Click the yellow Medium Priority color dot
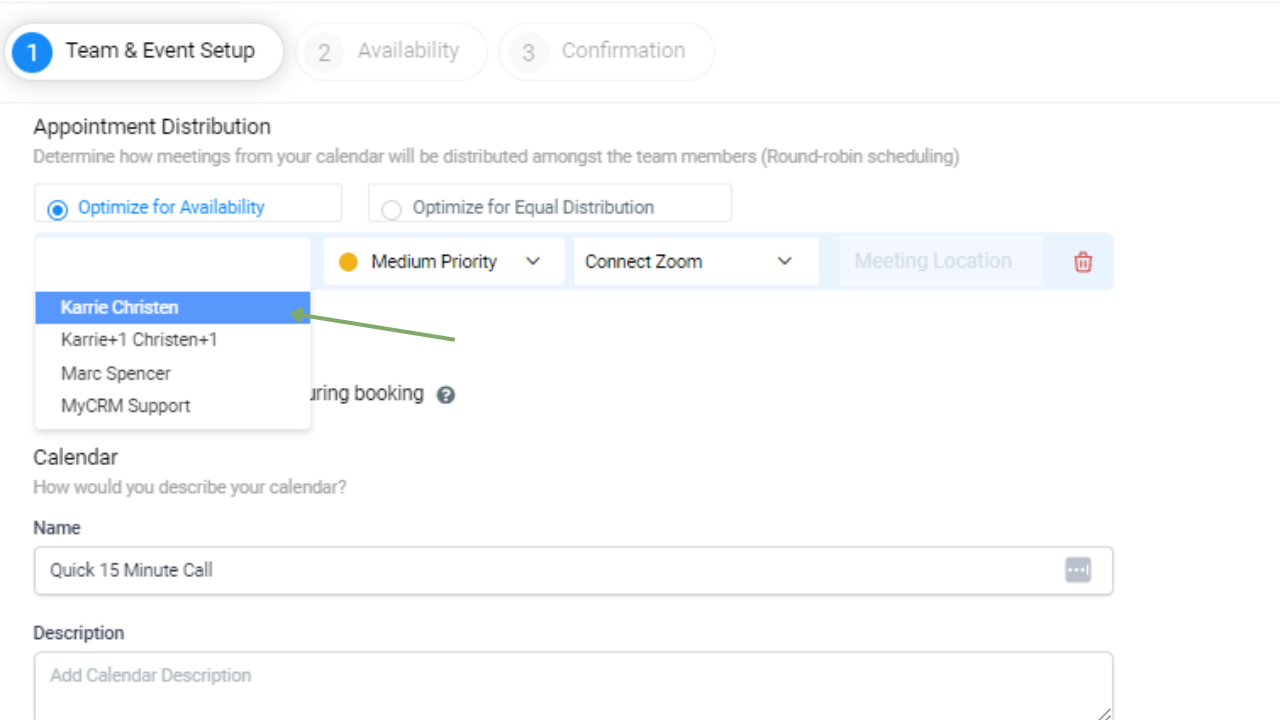Screen dimensions: 1280x720 pyautogui.click(x=348, y=262)
